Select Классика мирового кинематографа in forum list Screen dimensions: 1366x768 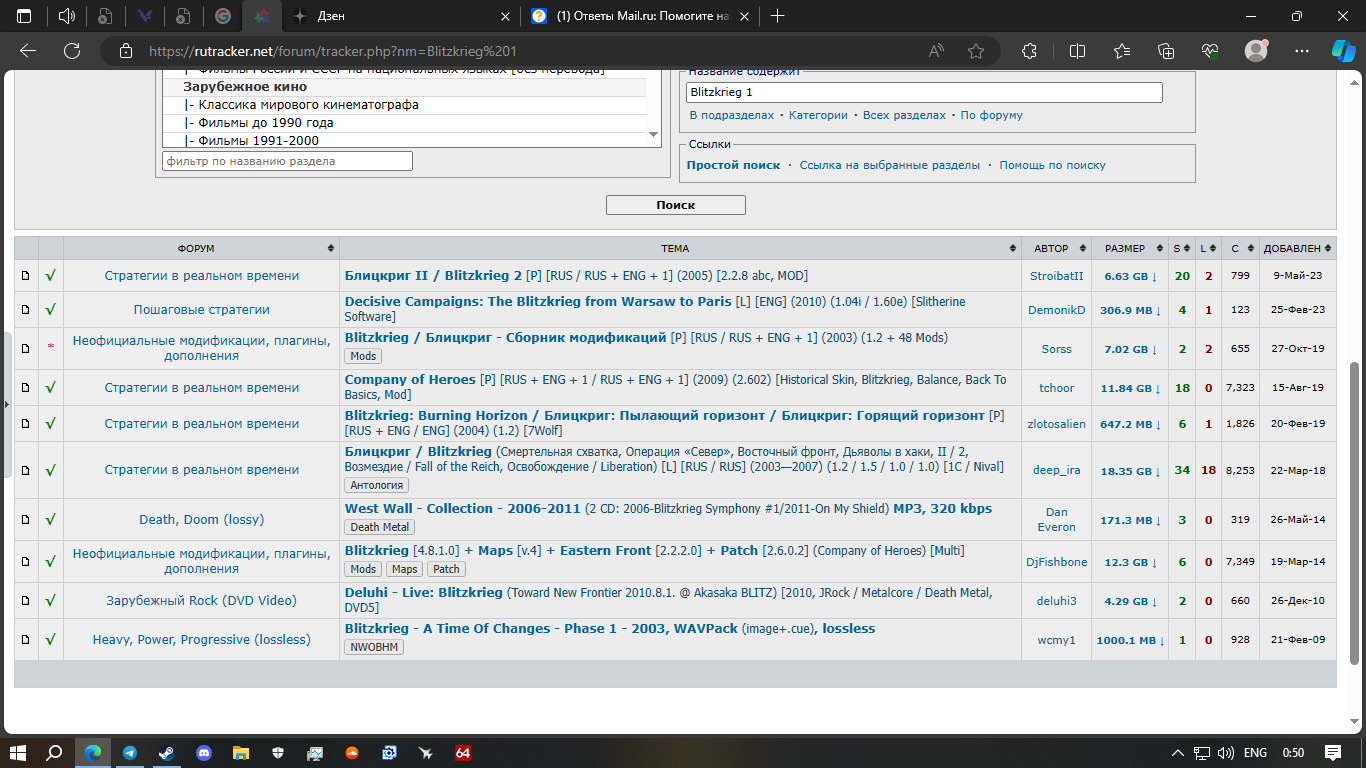coord(308,105)
